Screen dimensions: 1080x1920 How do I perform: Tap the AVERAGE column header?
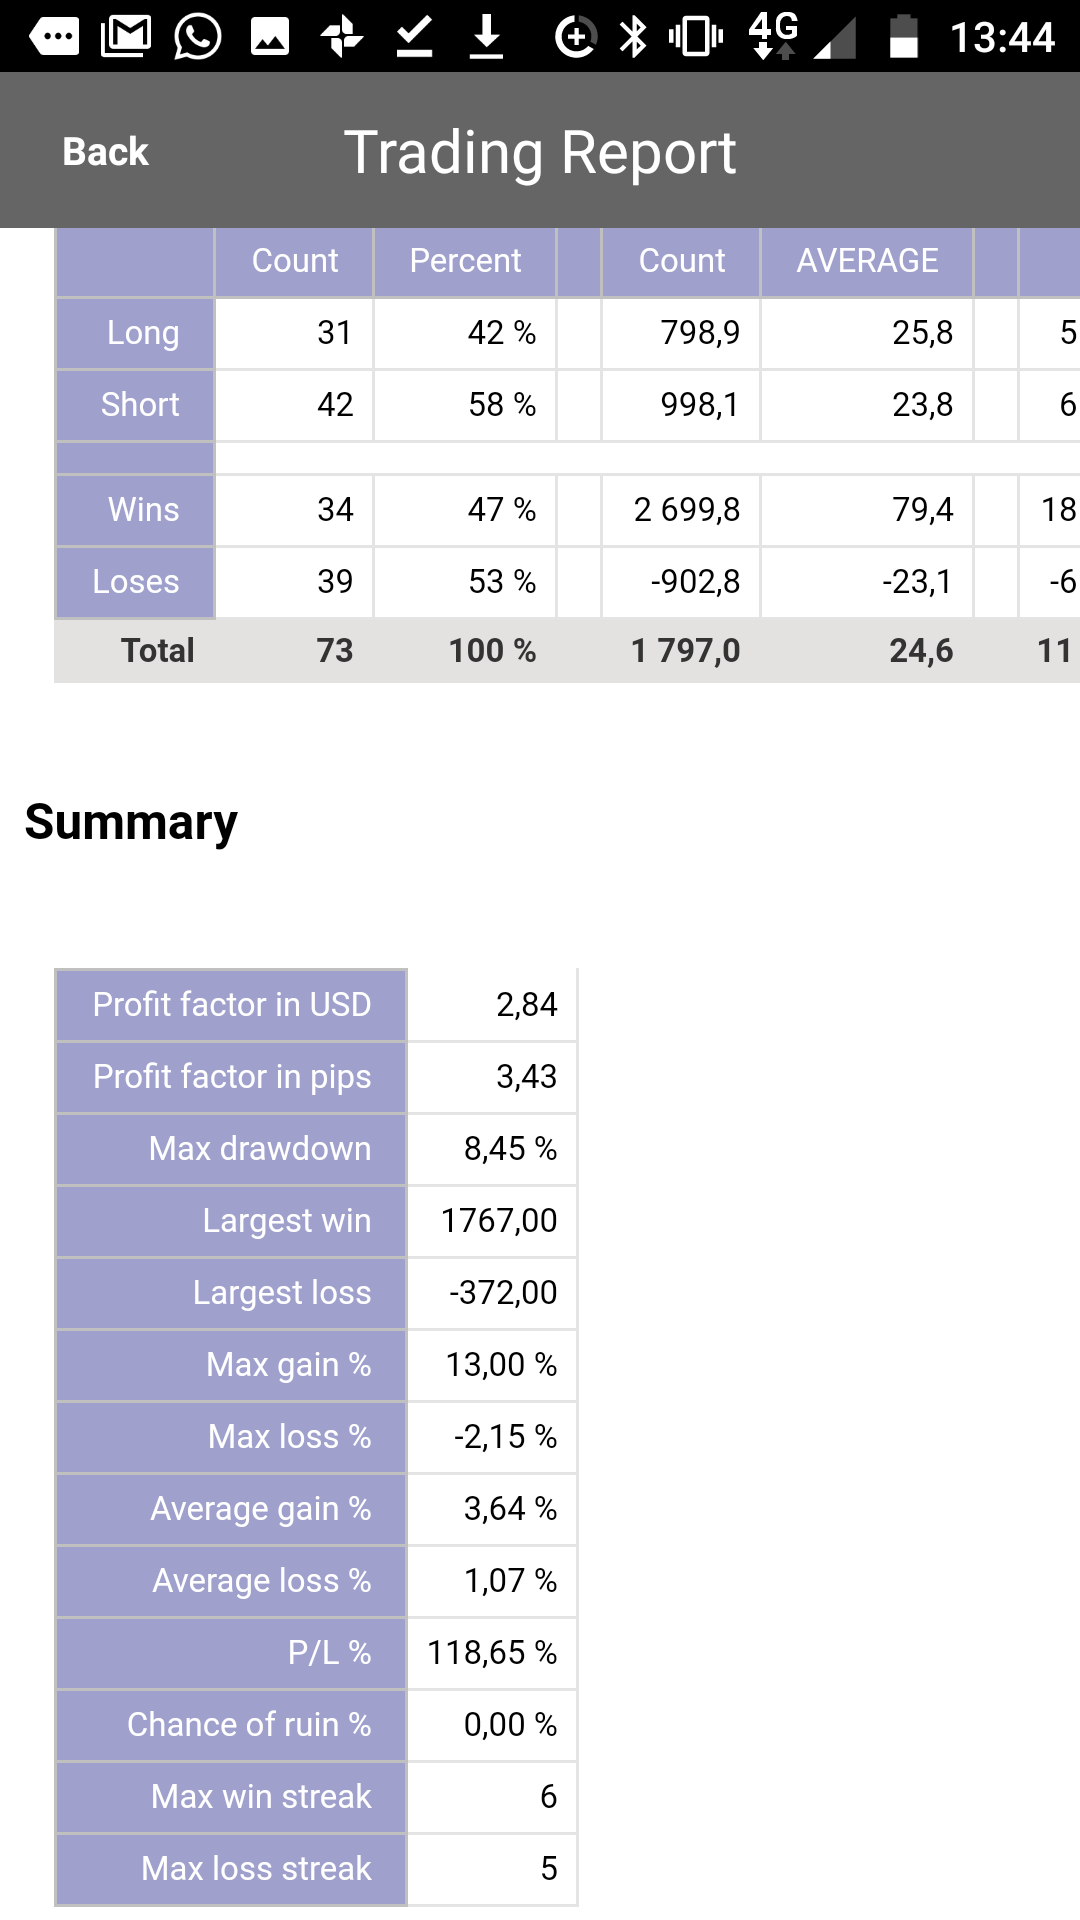867,261
